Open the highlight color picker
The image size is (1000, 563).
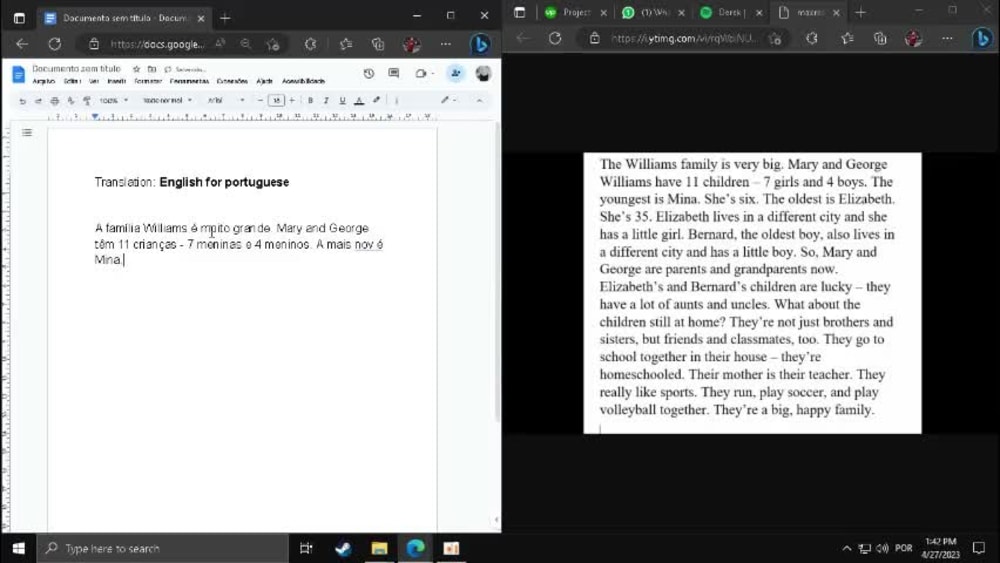point(376,100)
